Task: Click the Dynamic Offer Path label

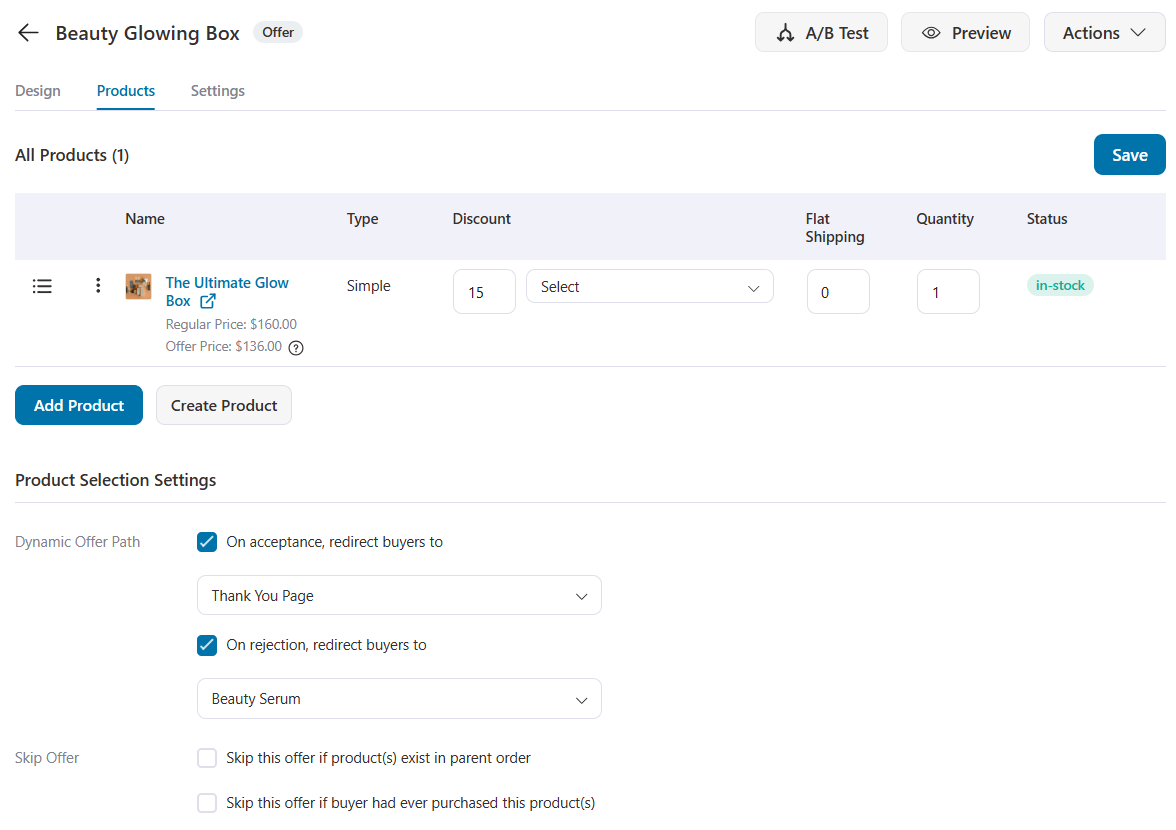Action: click(x=77, y=542)
